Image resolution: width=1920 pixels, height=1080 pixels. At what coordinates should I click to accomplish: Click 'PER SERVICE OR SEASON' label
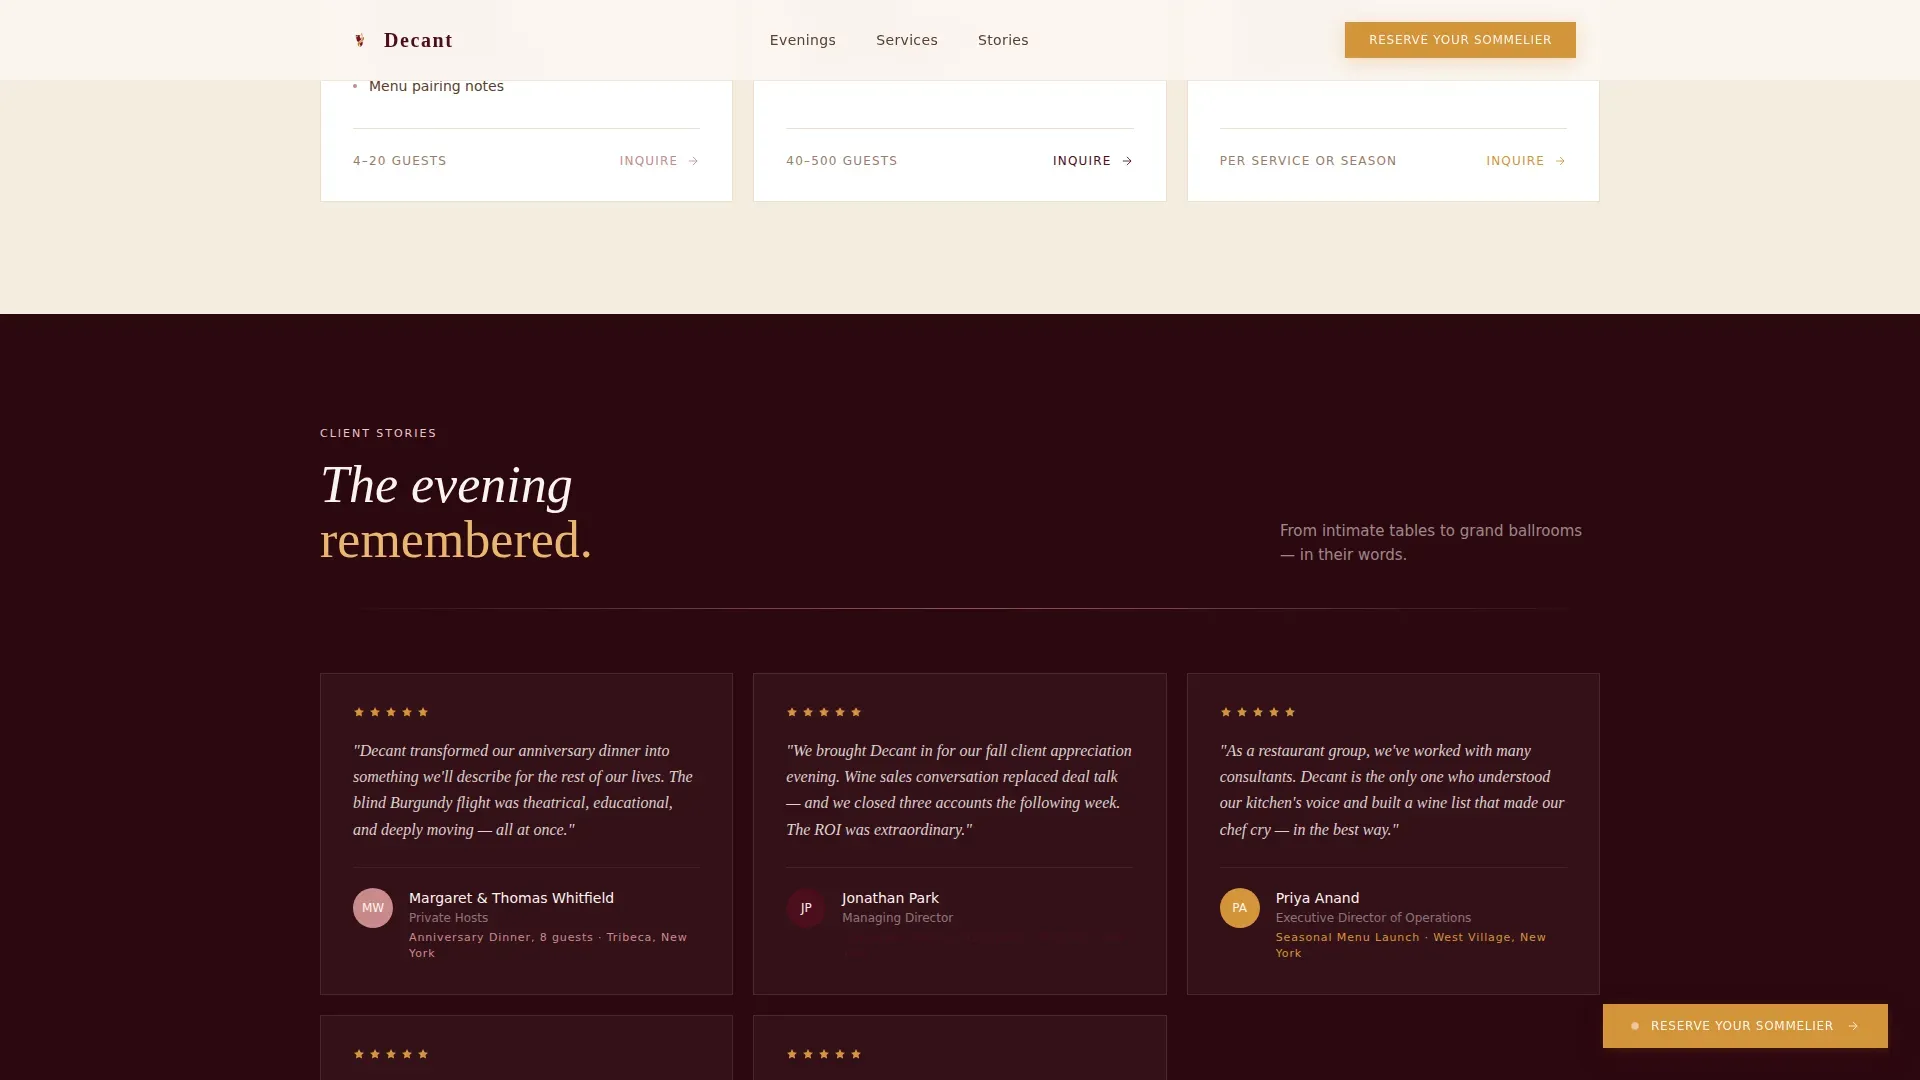pos(1308,161)
